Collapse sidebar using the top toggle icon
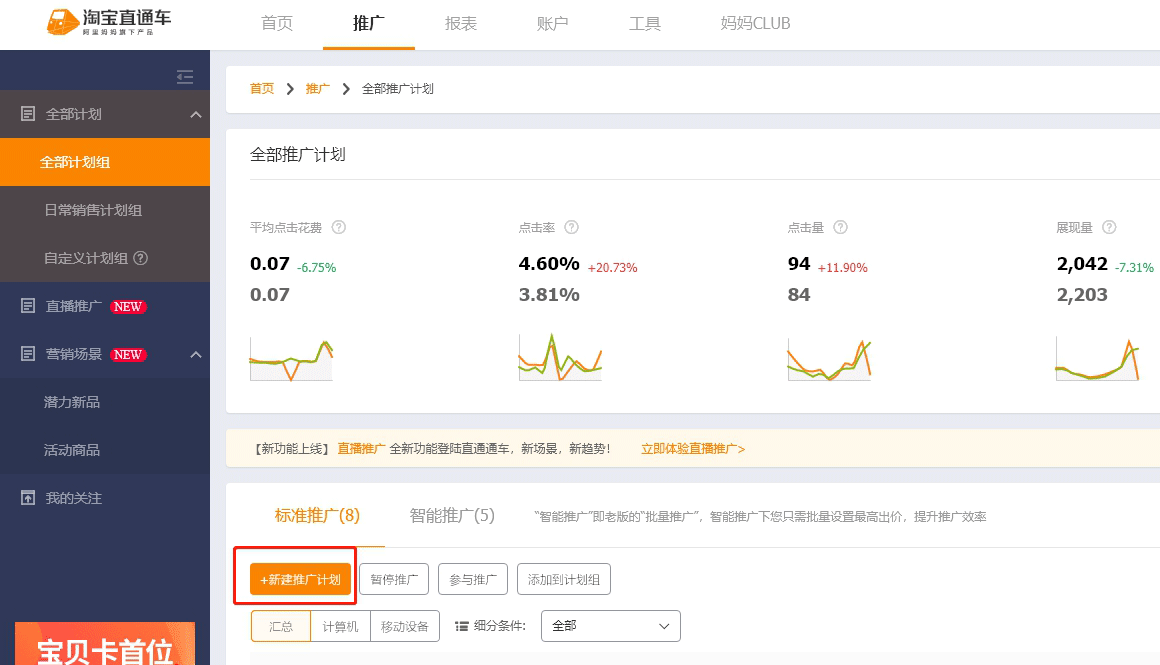Image resolution: width=1160 pixels, height=665 pixels. (x=184, y=77)
